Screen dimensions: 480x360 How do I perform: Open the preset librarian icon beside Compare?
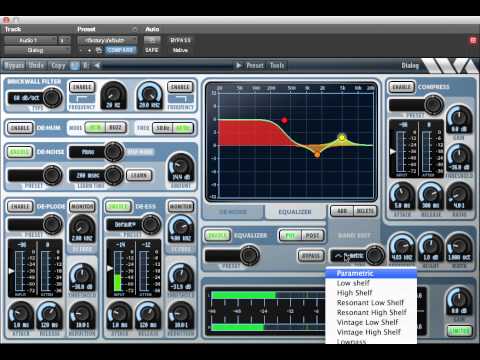[99, 50]
